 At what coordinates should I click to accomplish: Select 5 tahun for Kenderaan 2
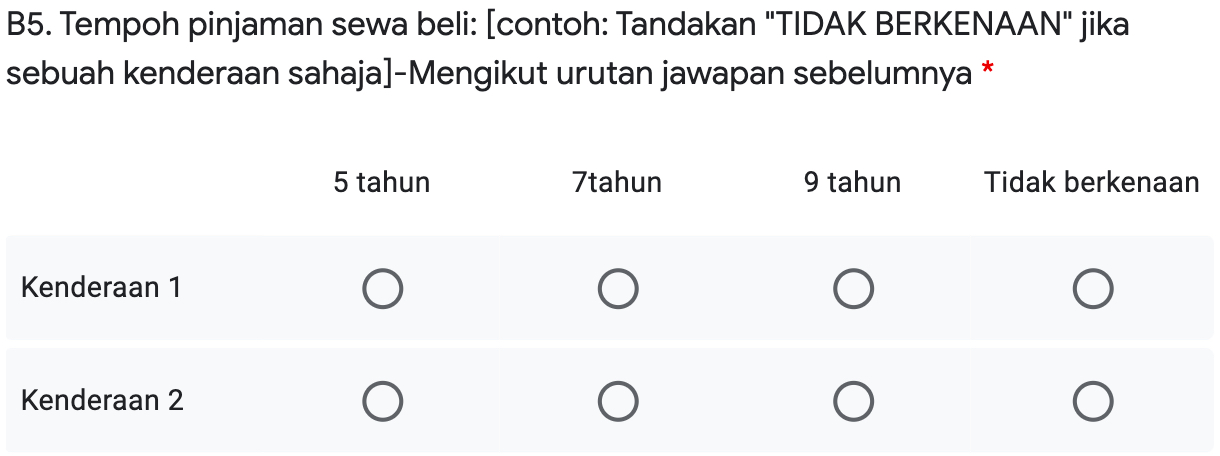click(381, 402)
